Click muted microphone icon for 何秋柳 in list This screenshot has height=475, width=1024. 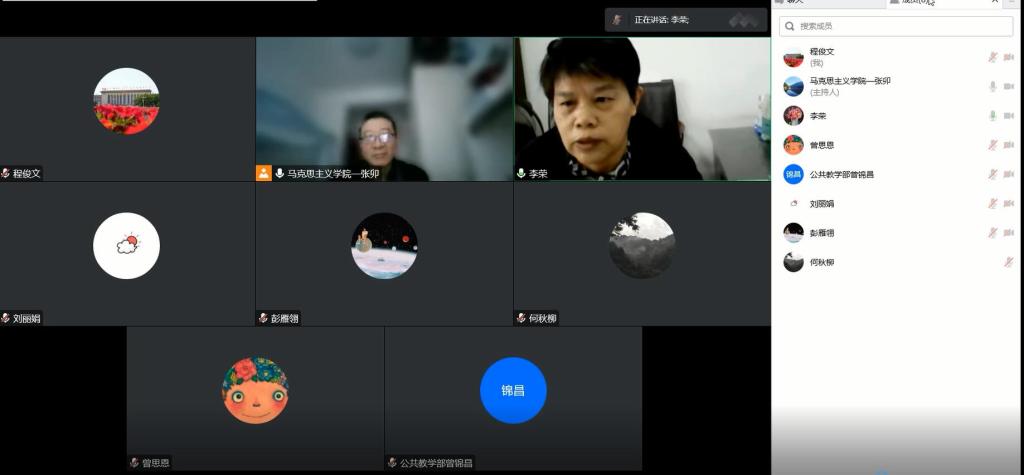(1008, 262)
